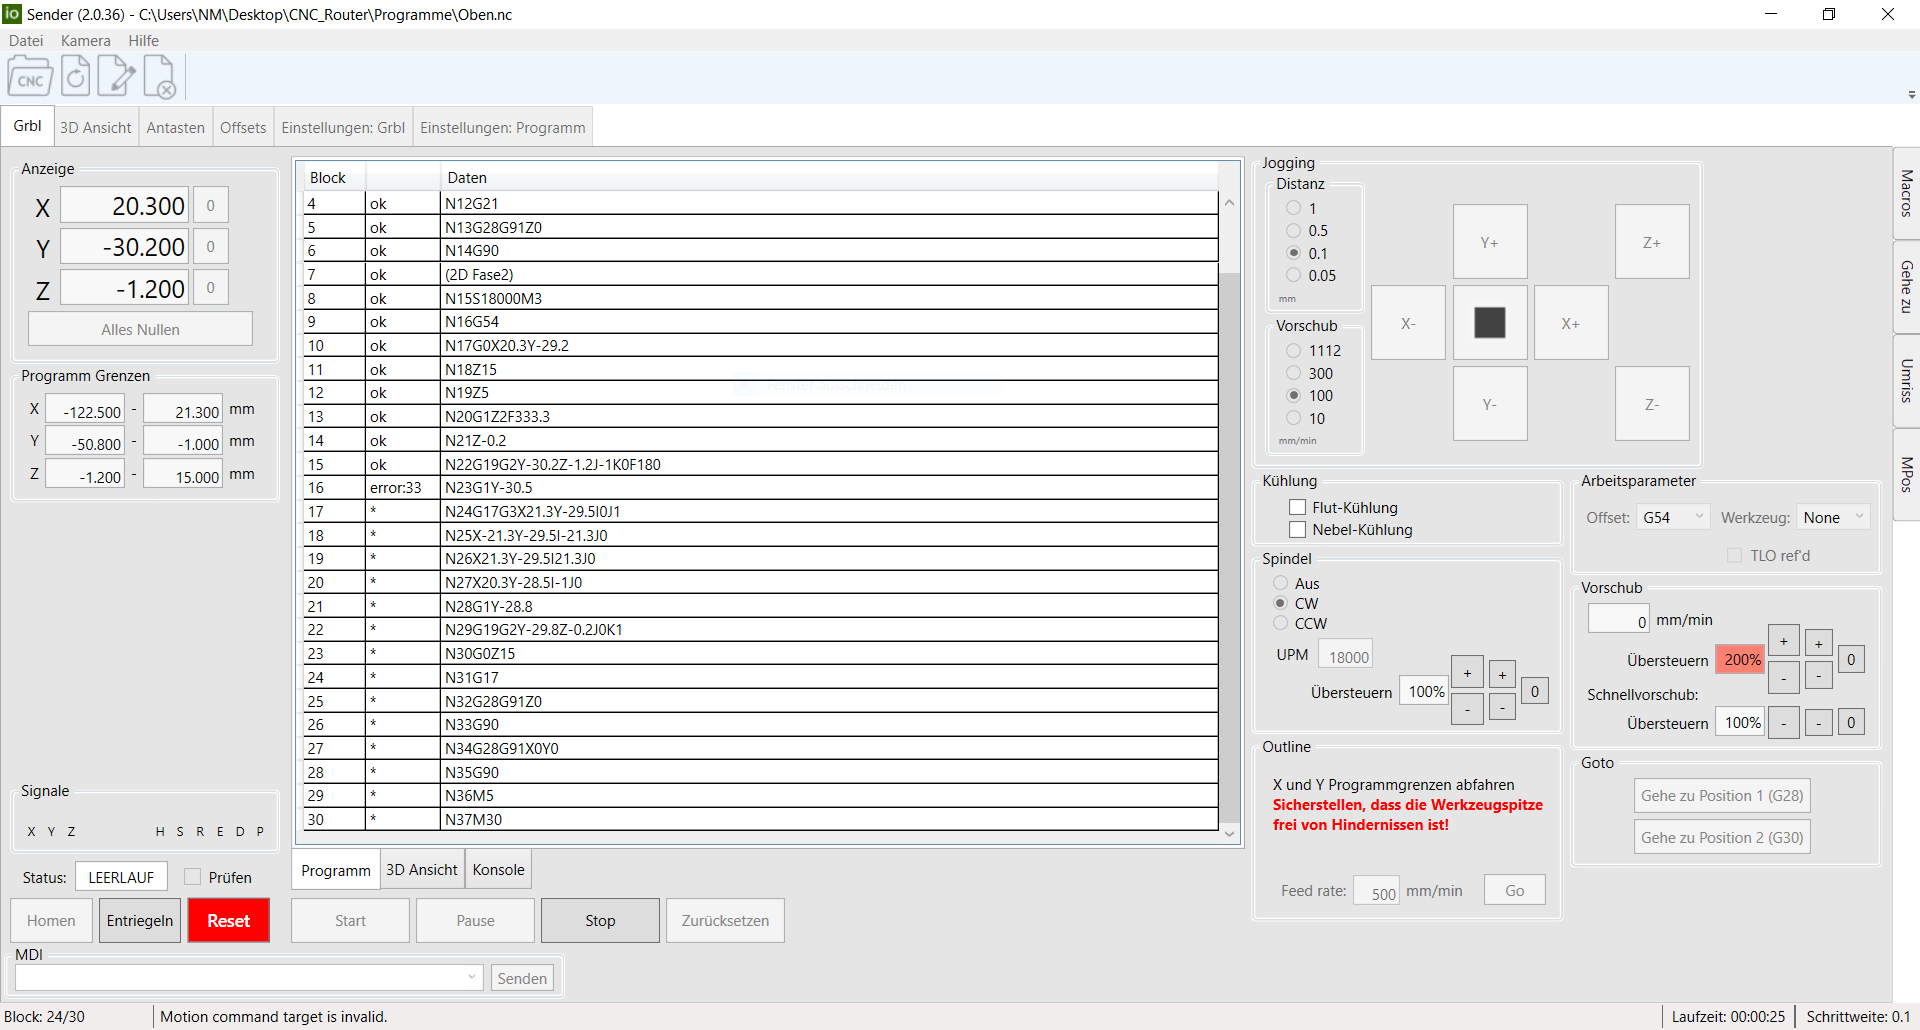The image size is (1920, 1030).
Task: Click the reload file toolbar icon
Action: tap(76, 77)
